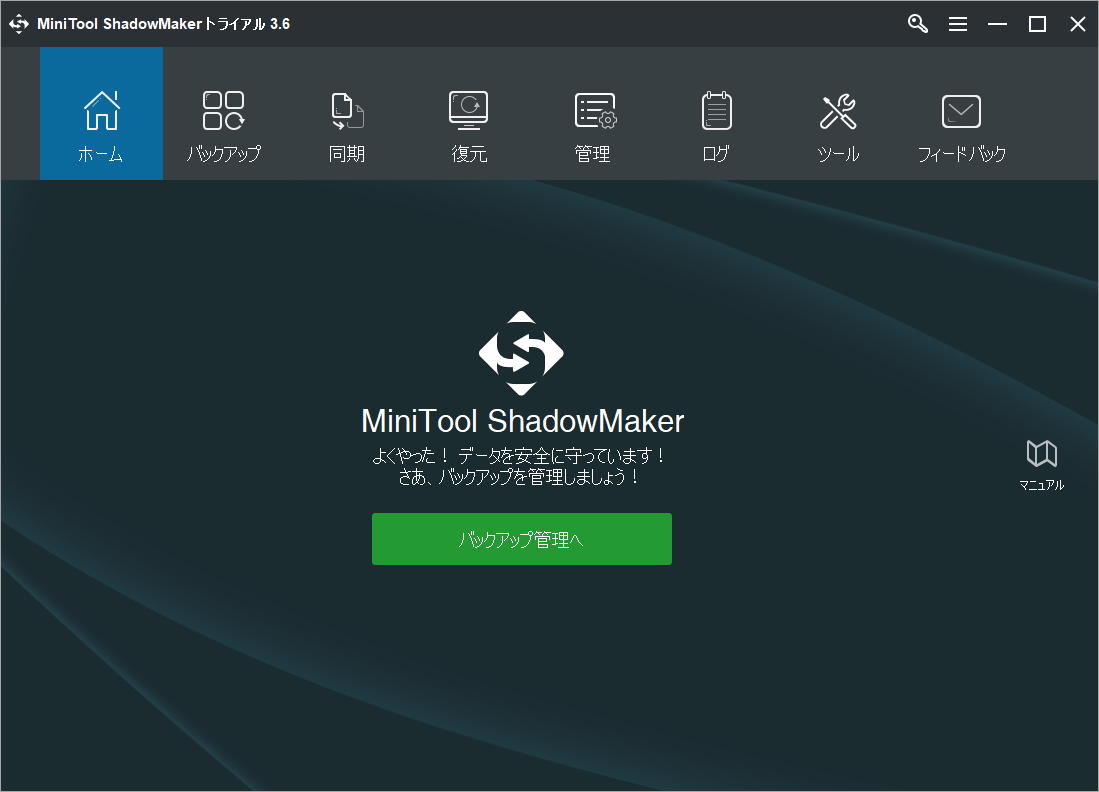Open the hamburger menu in title bar
The image size is (1099, 792).
(958, 24)
